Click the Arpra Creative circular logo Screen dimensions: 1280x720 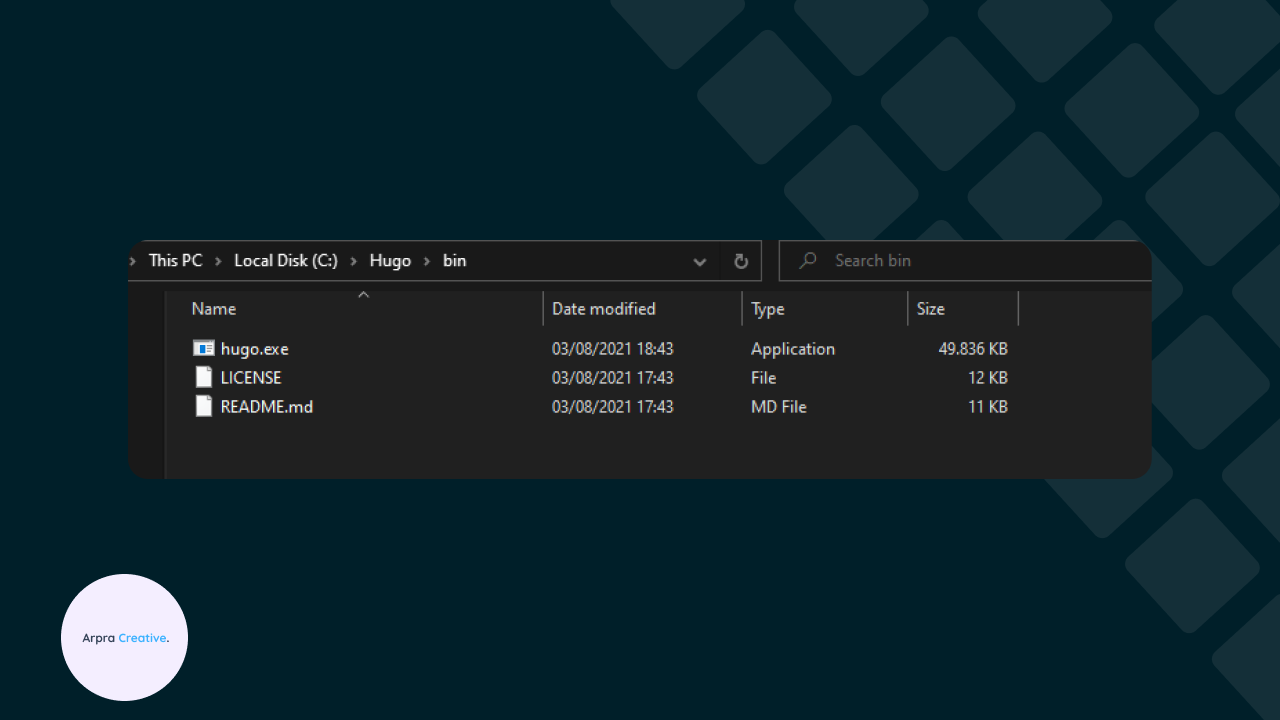click(x=125, y=637)
